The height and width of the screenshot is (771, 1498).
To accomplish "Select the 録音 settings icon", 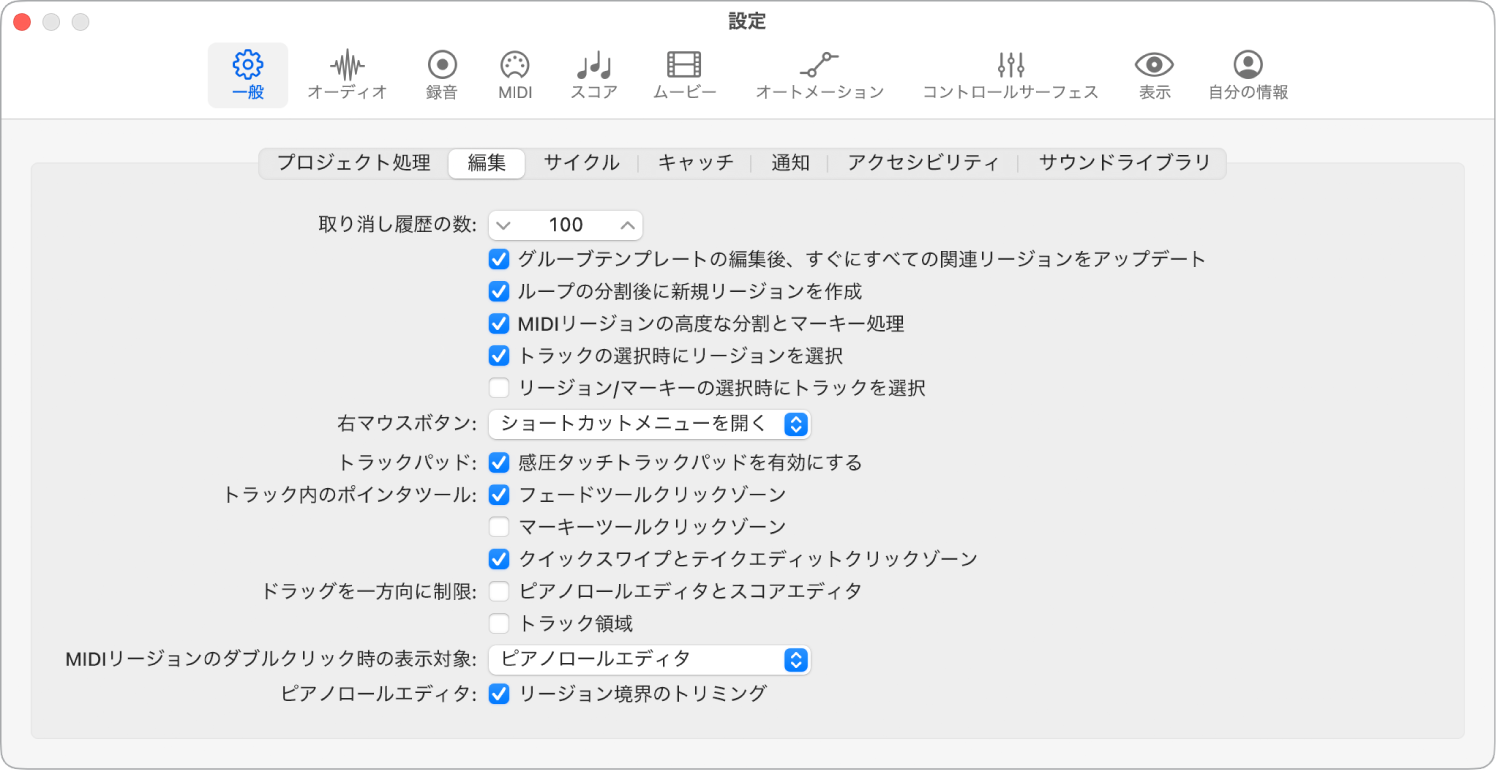I will tap(440, 74).
